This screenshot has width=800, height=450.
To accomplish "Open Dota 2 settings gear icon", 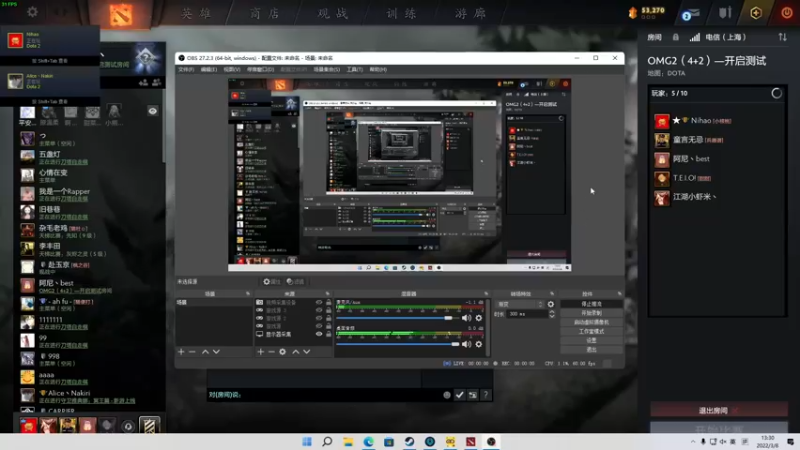I will click(x=32, y=12).
